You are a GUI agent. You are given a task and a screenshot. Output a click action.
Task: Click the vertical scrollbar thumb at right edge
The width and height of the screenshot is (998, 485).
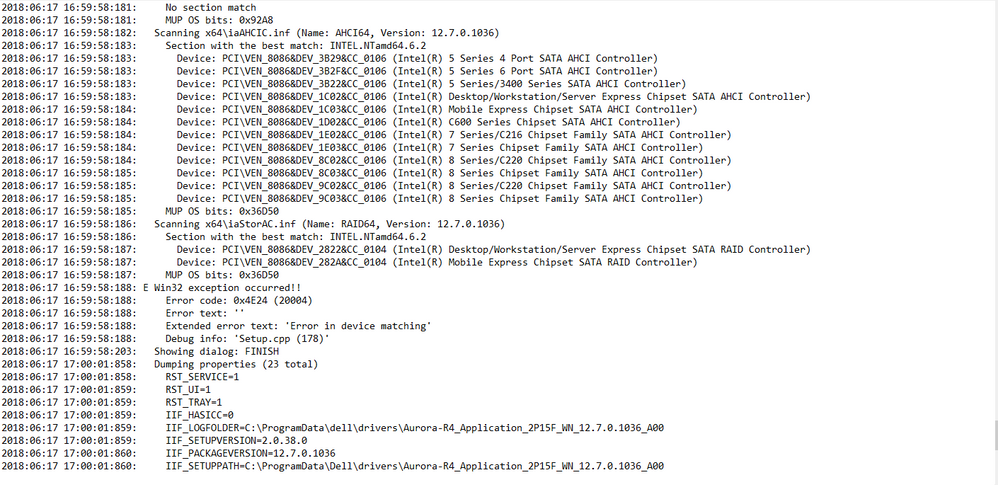pos(995,435)
